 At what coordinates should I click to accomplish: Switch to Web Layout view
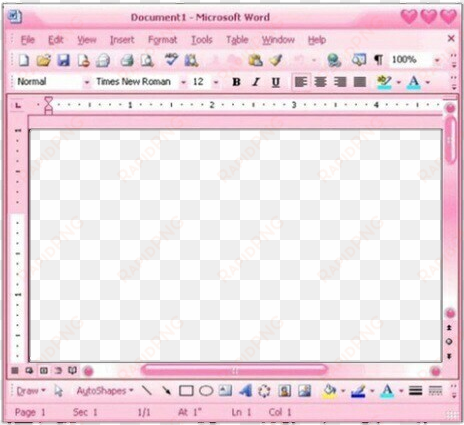click(x=29, y=370)
